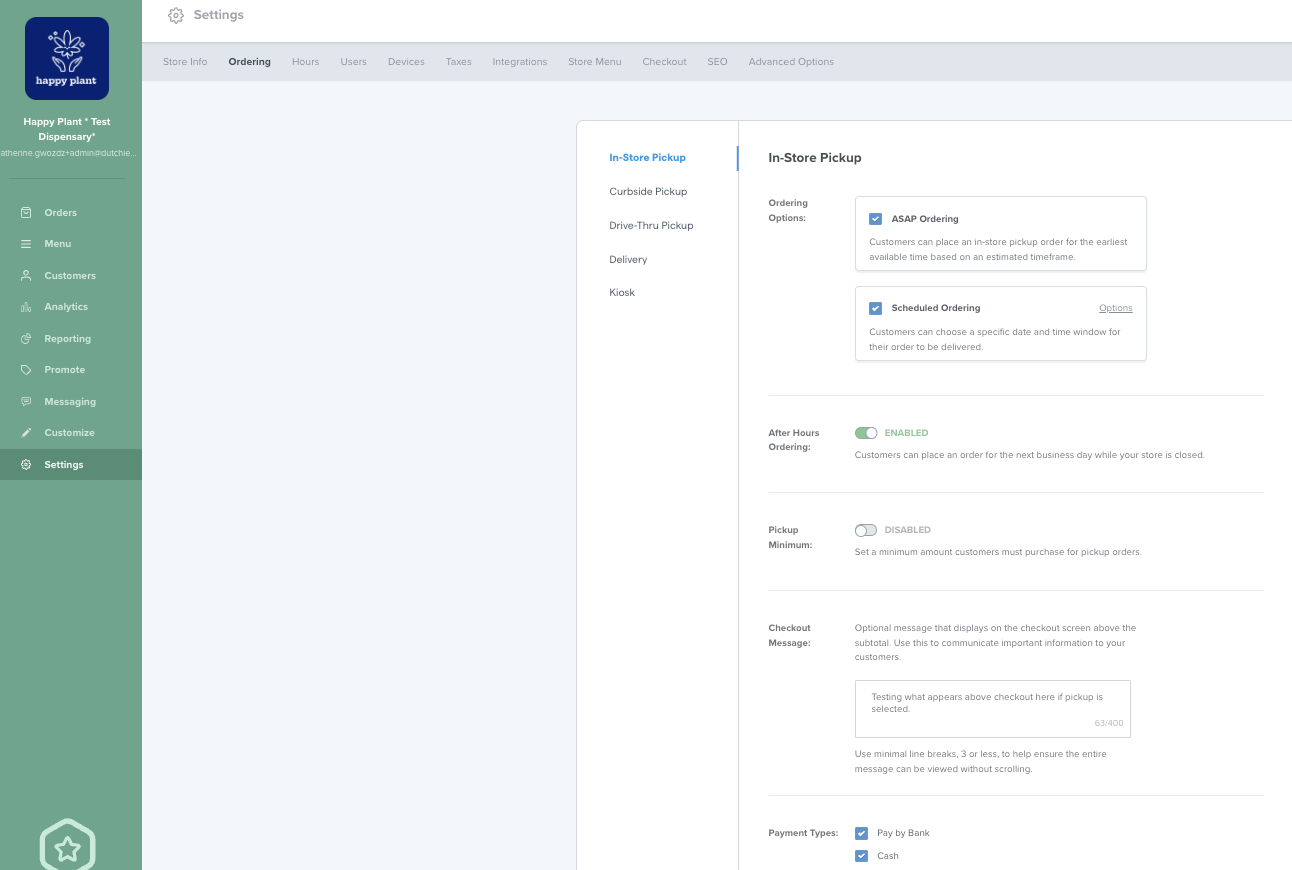Disable the After Hours Ordering toggle
Viewport: 1292px width, 870px height.
[x=866, y=433]
